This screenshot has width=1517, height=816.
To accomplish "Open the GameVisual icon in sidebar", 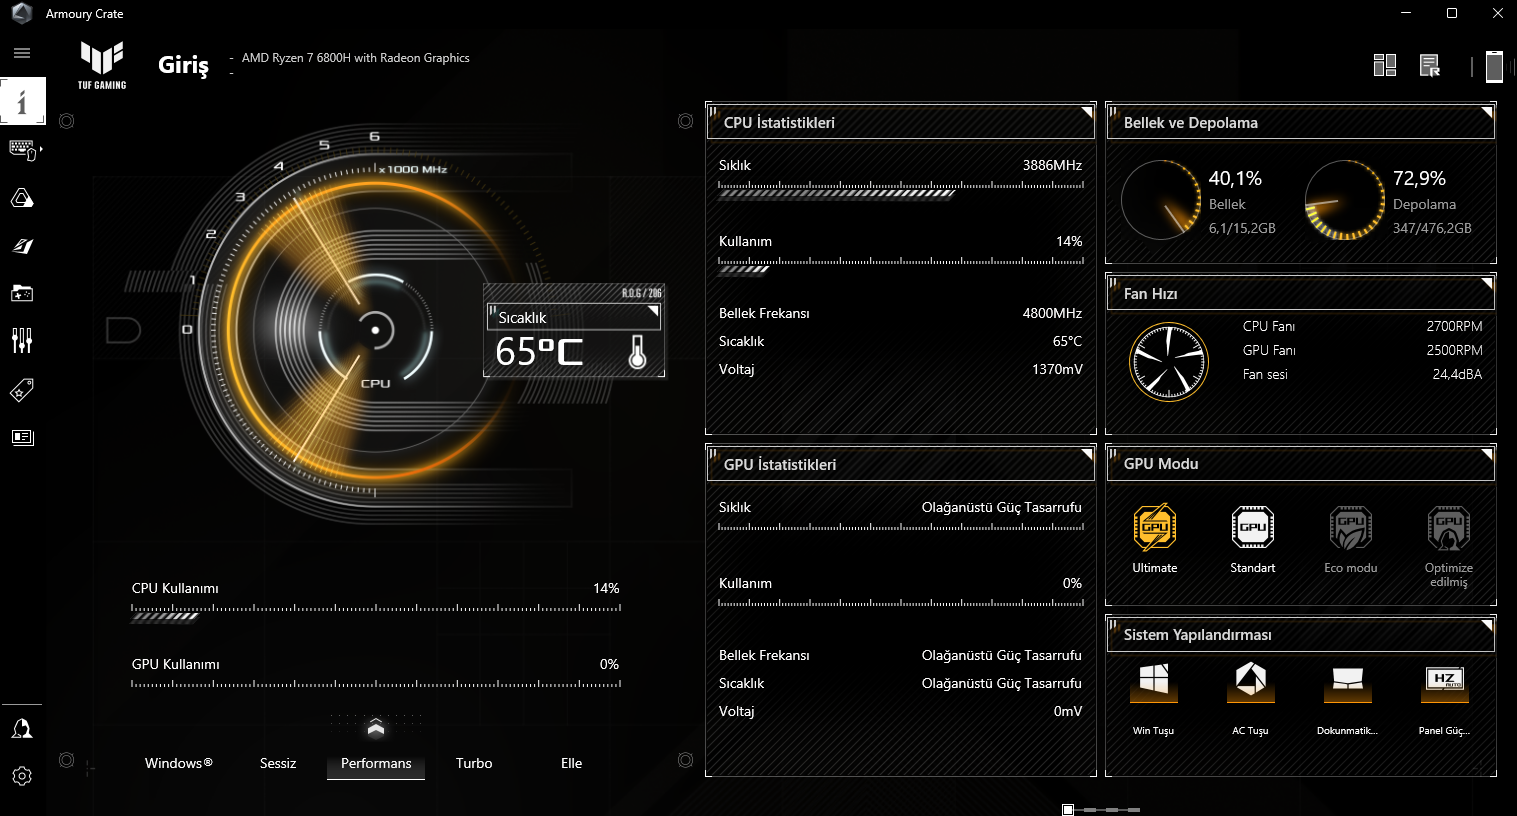I will click(x=22, y=245).
